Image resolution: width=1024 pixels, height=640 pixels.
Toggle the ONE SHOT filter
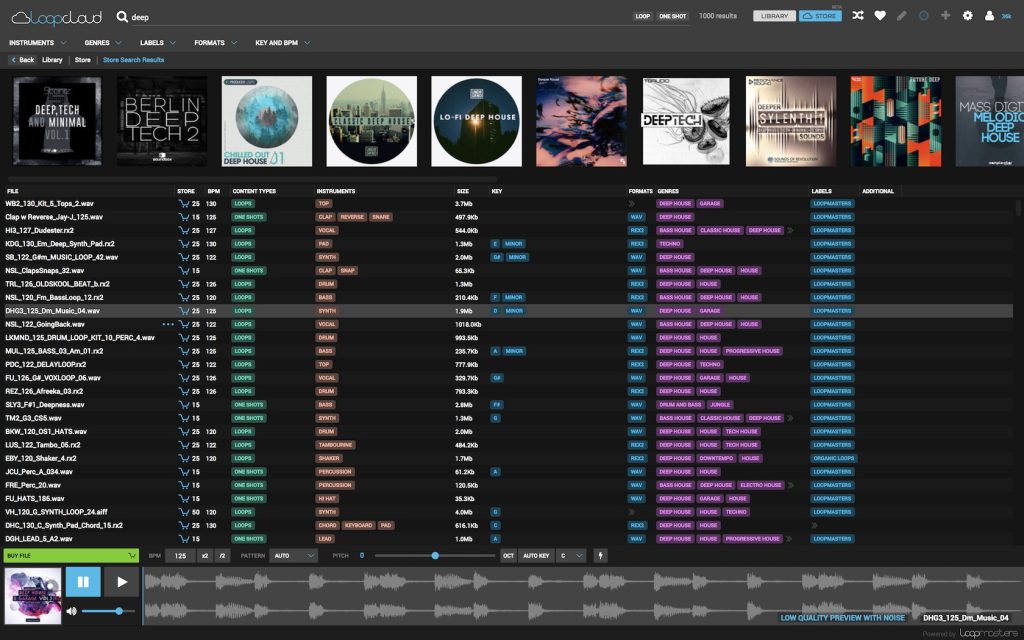[x=673, y=15]
